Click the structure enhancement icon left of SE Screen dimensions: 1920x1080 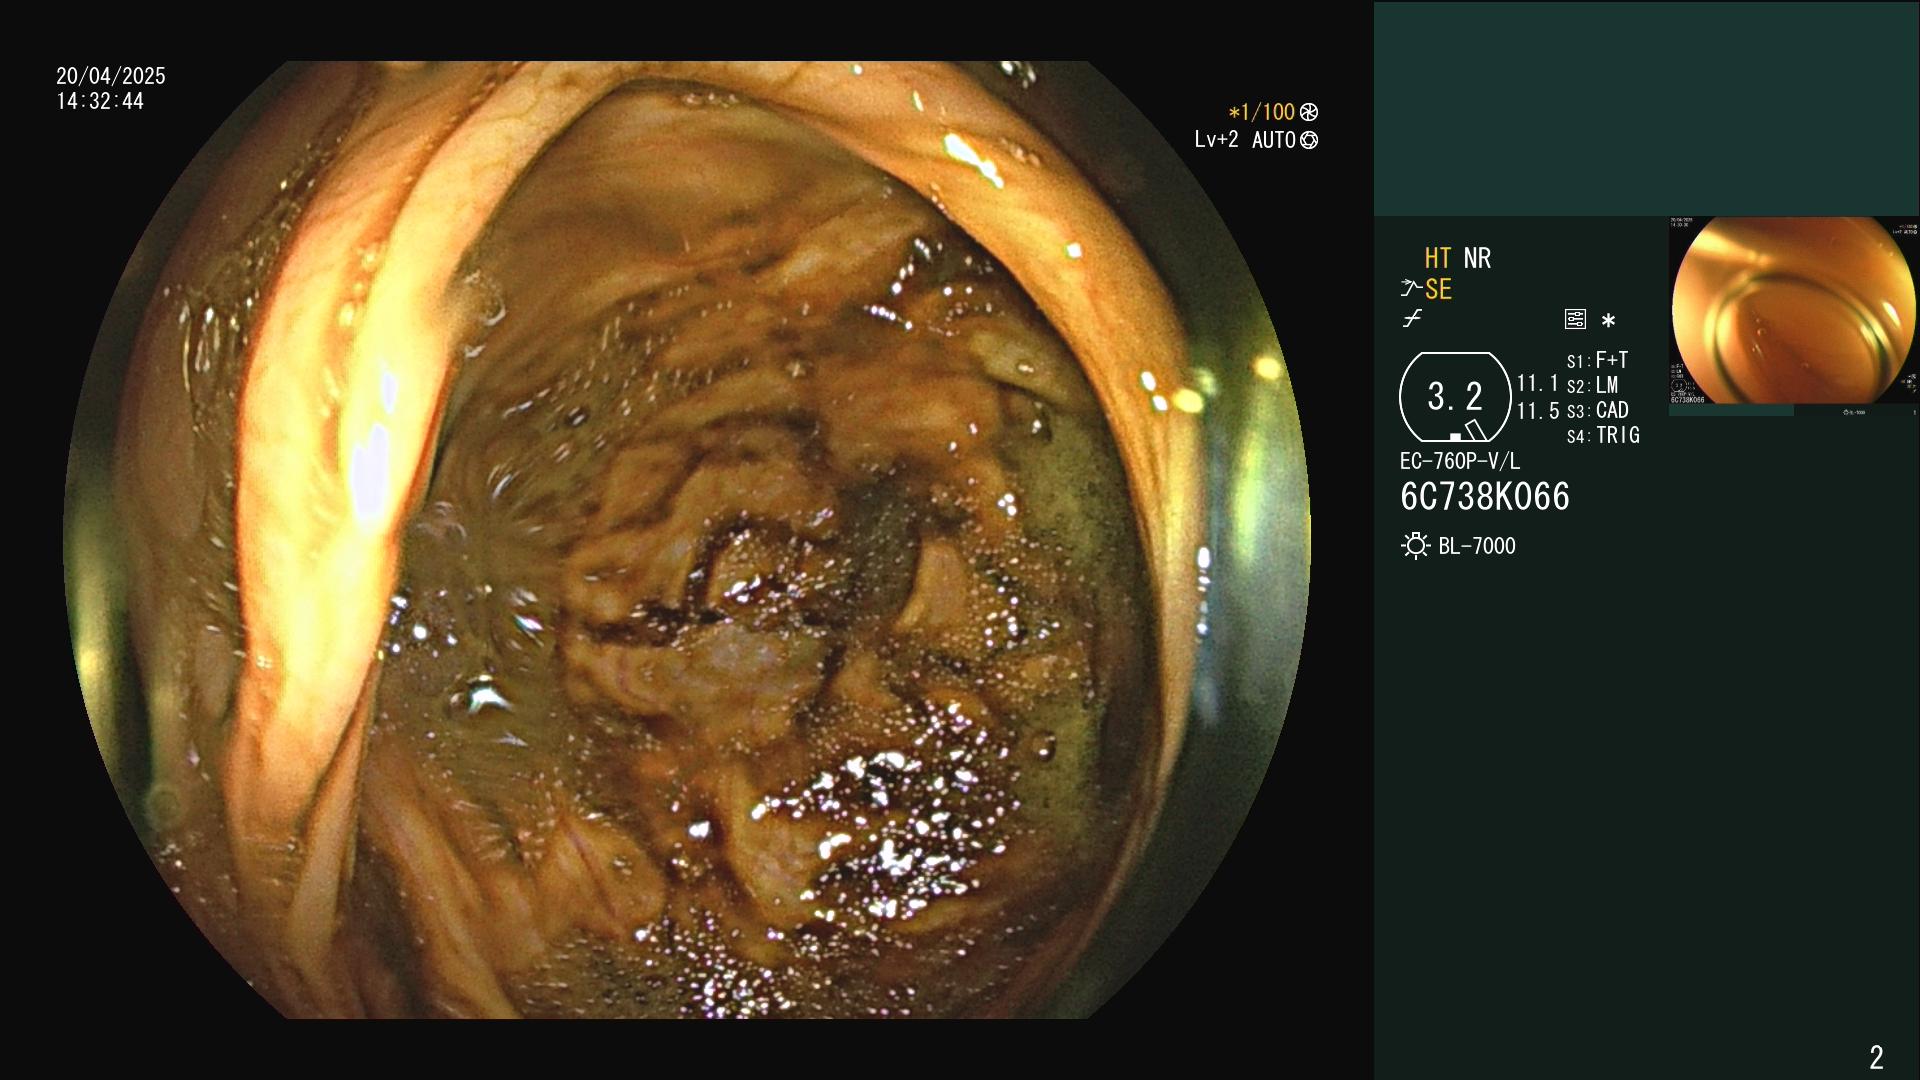point(1411,289)
